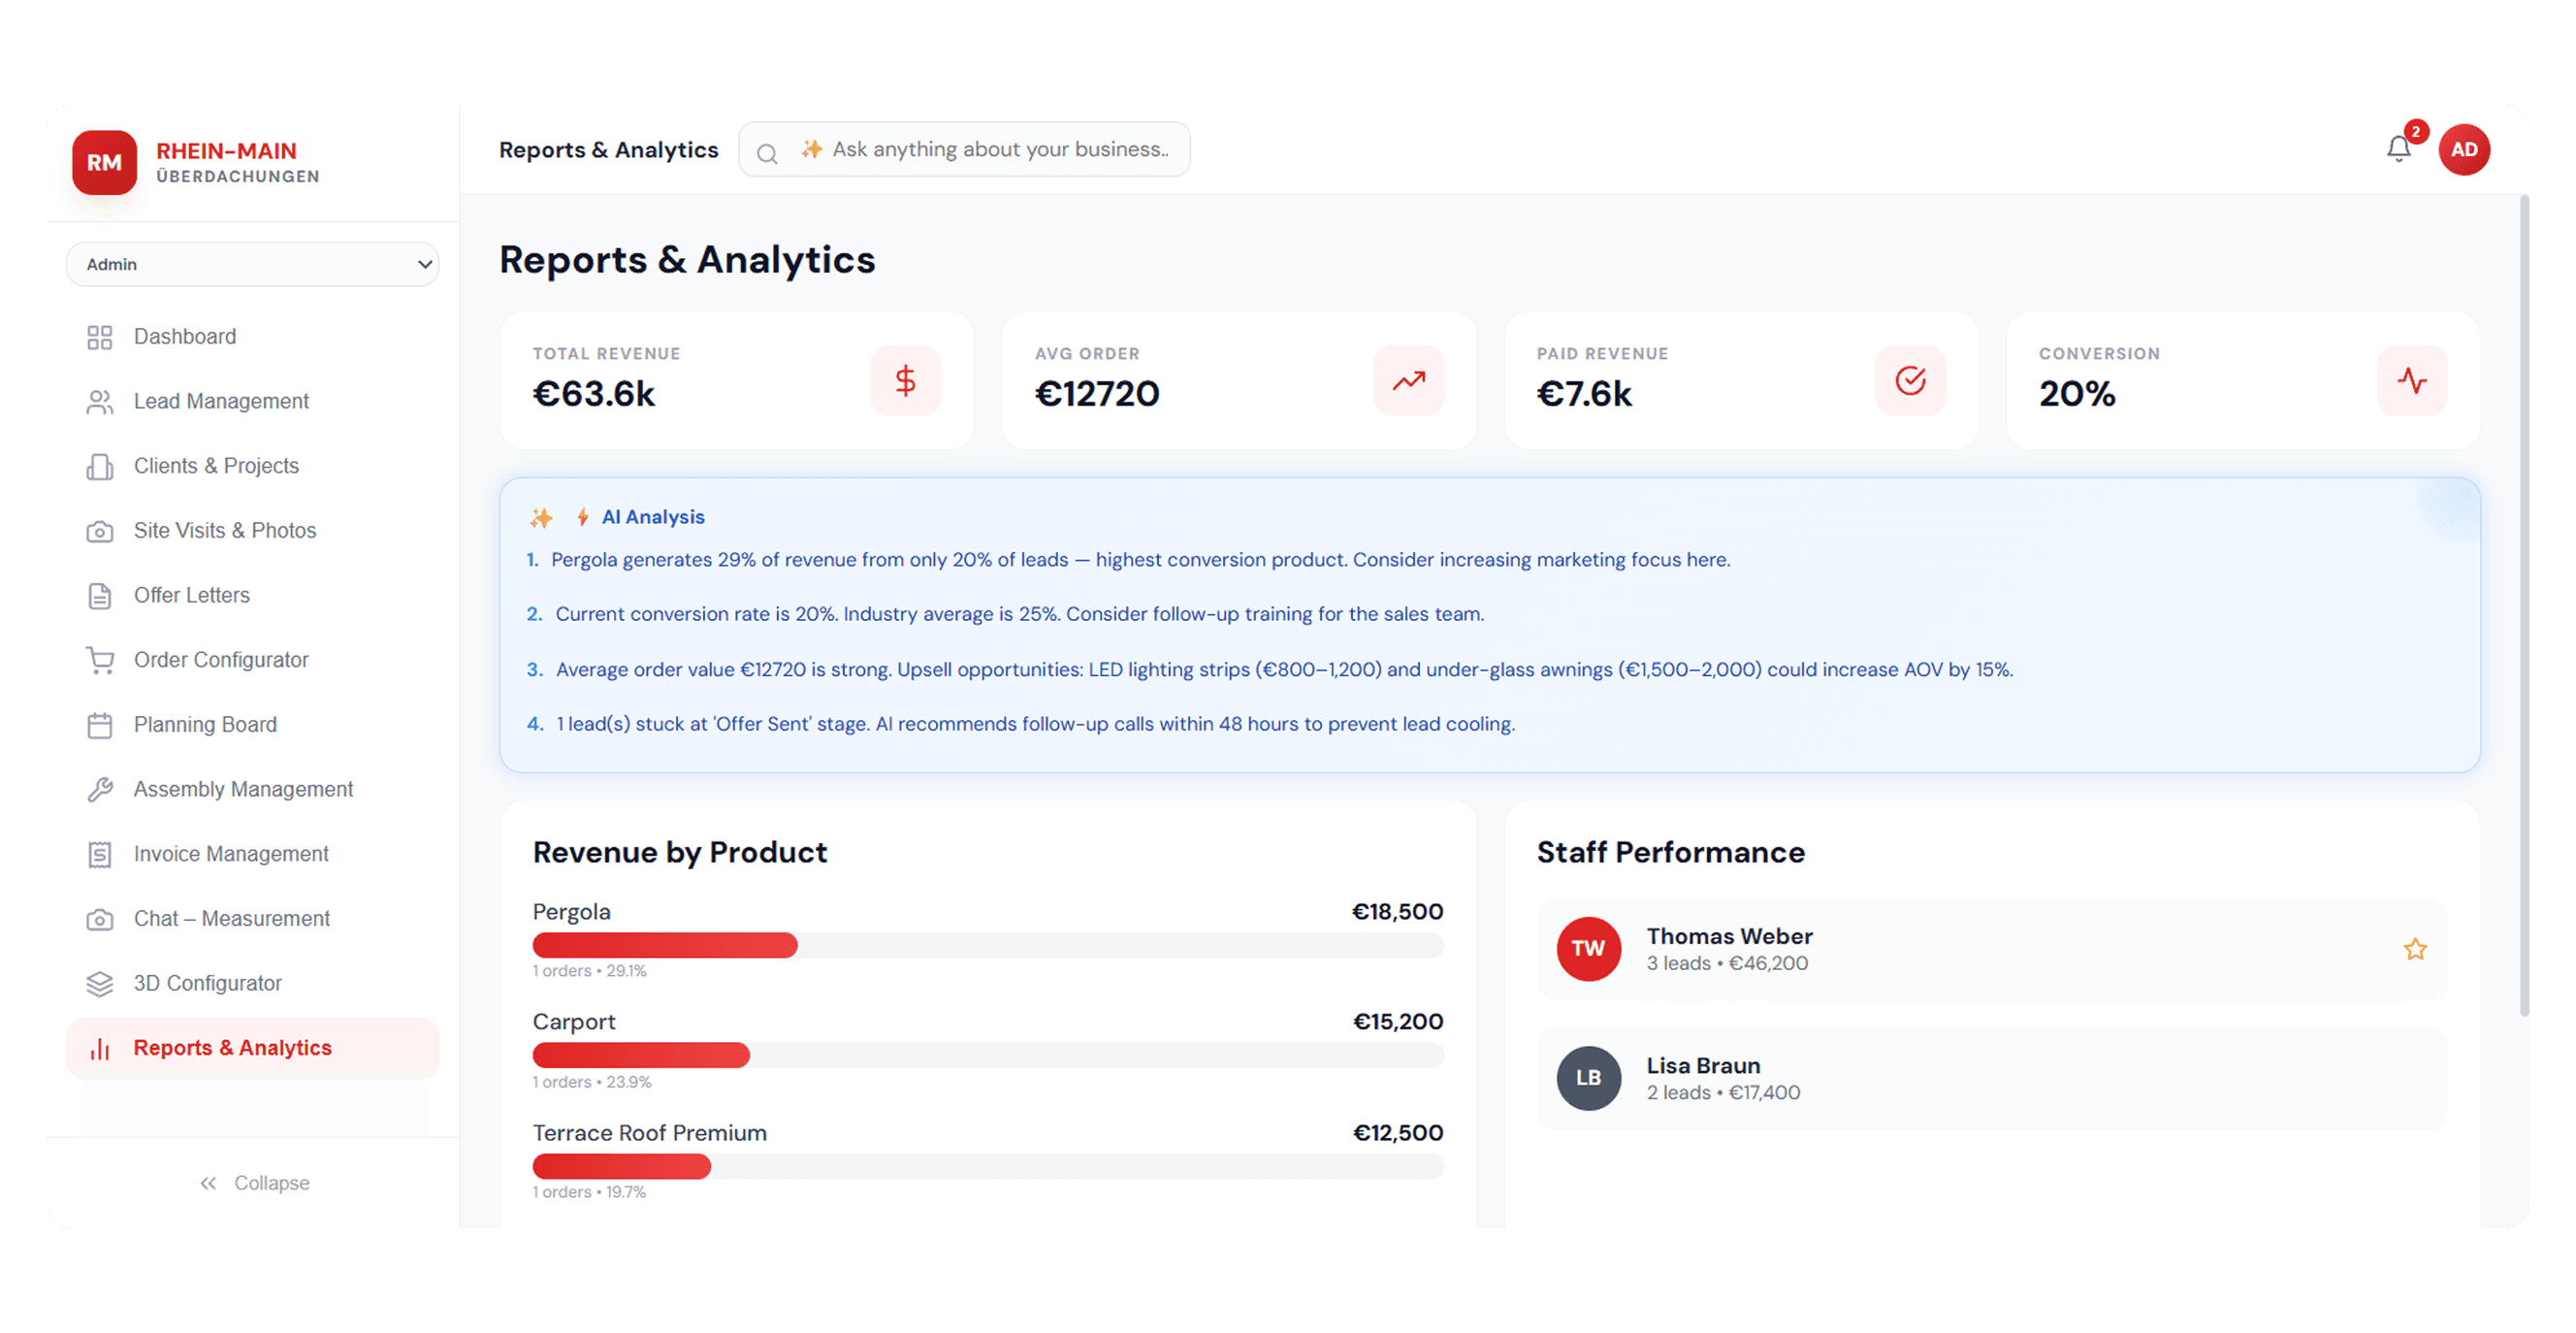Click the €63.6k total revenue value
The width and height of the screenshot is (2576, 1333).
point(594,394)
